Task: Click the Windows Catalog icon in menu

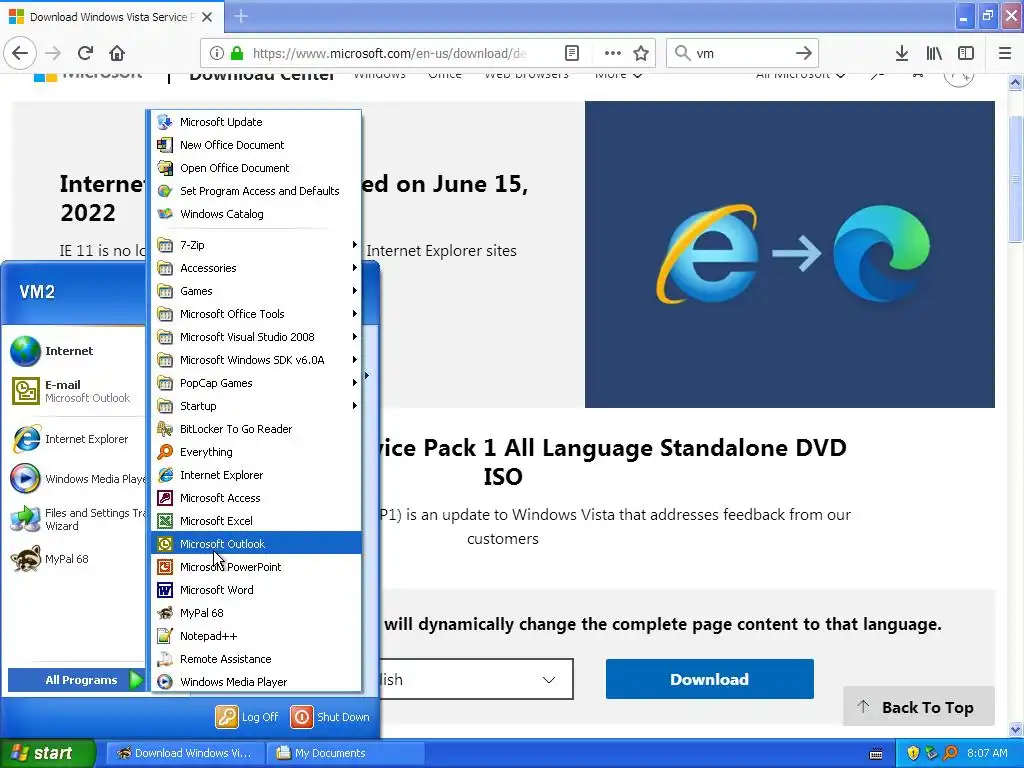Action: (165, 214)
